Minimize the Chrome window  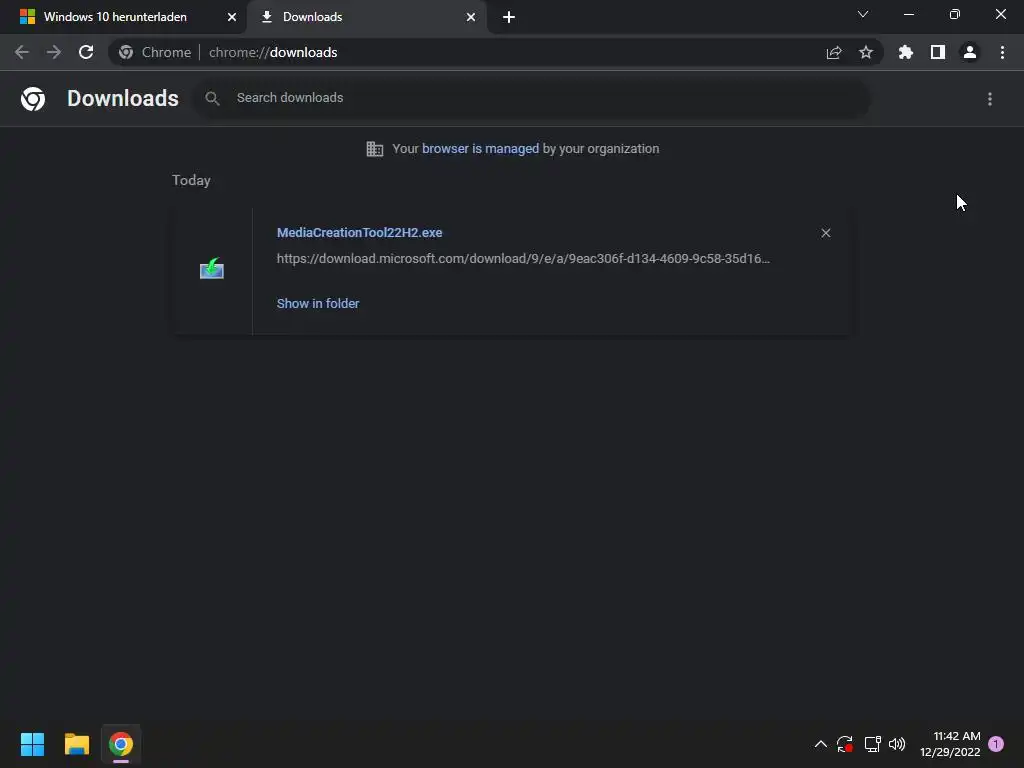(x=908, y=14)
